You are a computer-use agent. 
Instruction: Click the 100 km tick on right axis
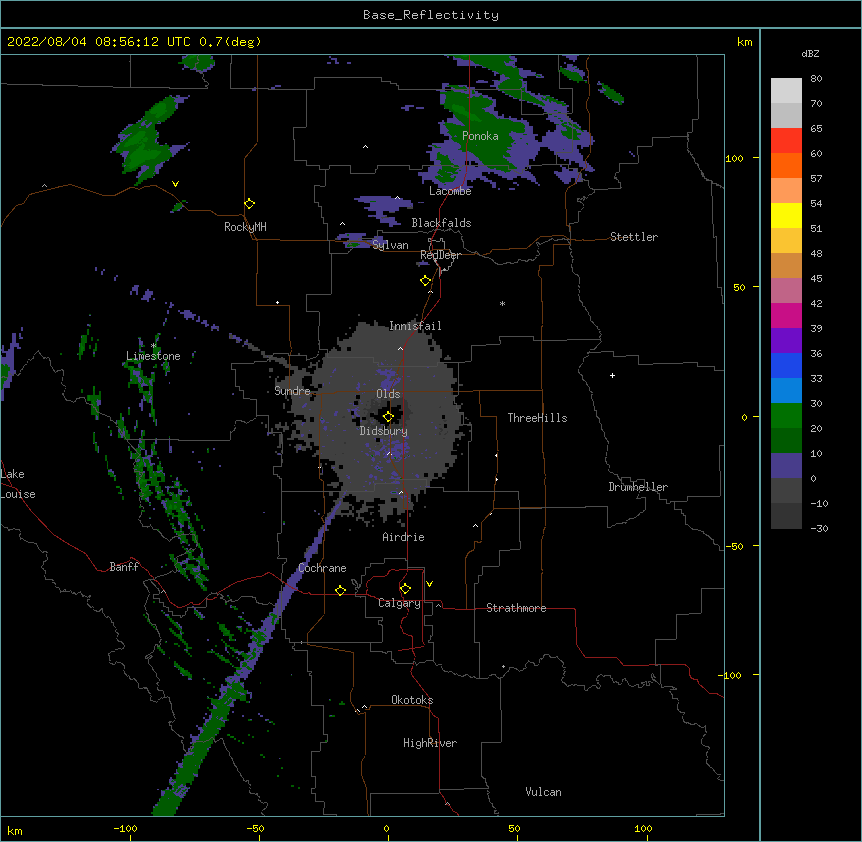point(734,158)
